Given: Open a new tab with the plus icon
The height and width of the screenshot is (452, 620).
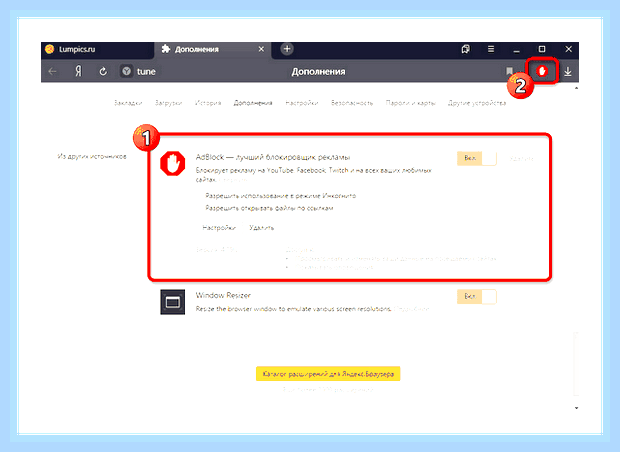Looking at the screenshot, I should (287, 49).
